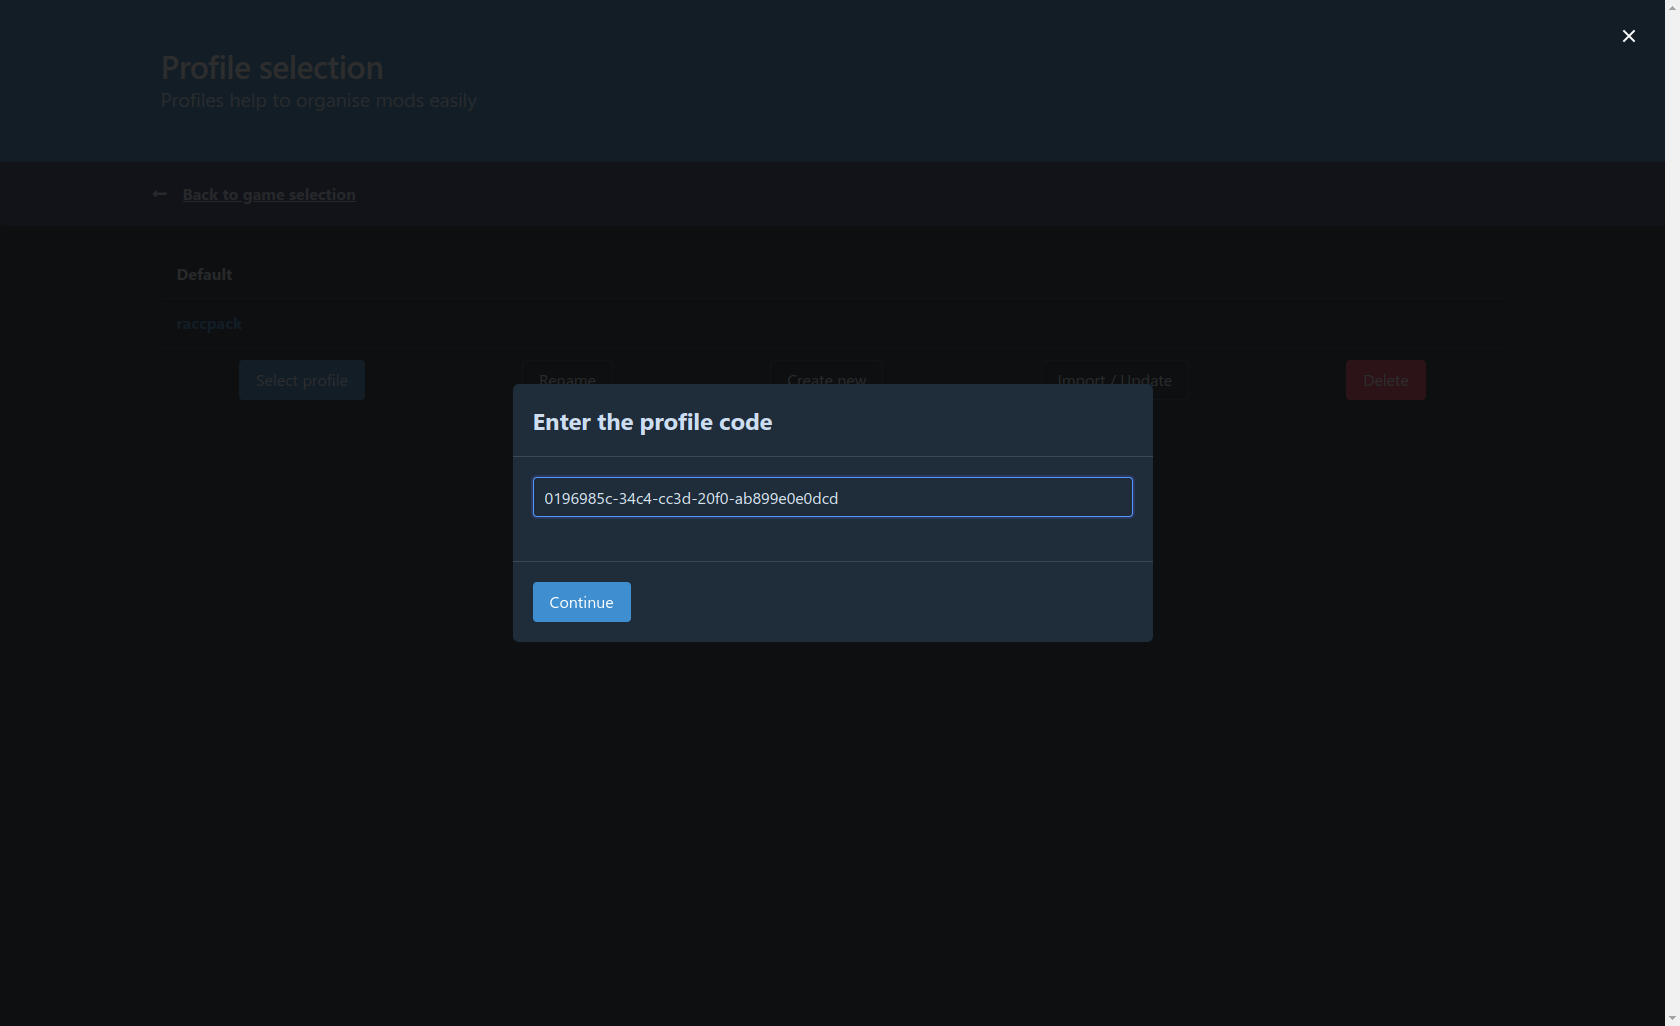Open Back to game selection link

click(x=268, y=195)
